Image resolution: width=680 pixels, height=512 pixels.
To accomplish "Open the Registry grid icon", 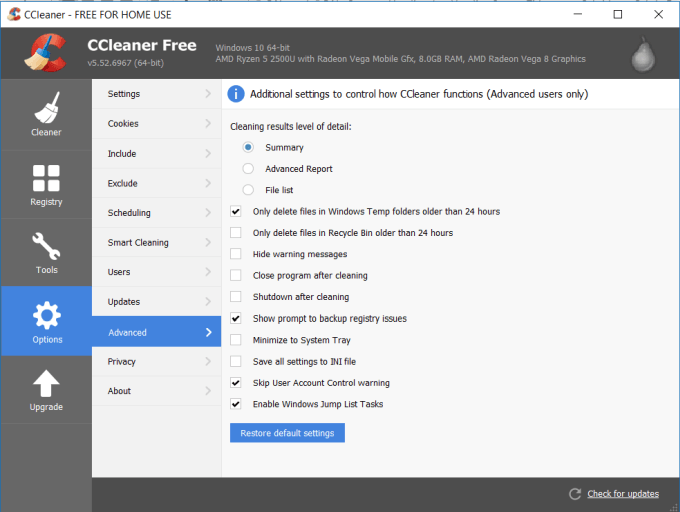I will [46, 178].
